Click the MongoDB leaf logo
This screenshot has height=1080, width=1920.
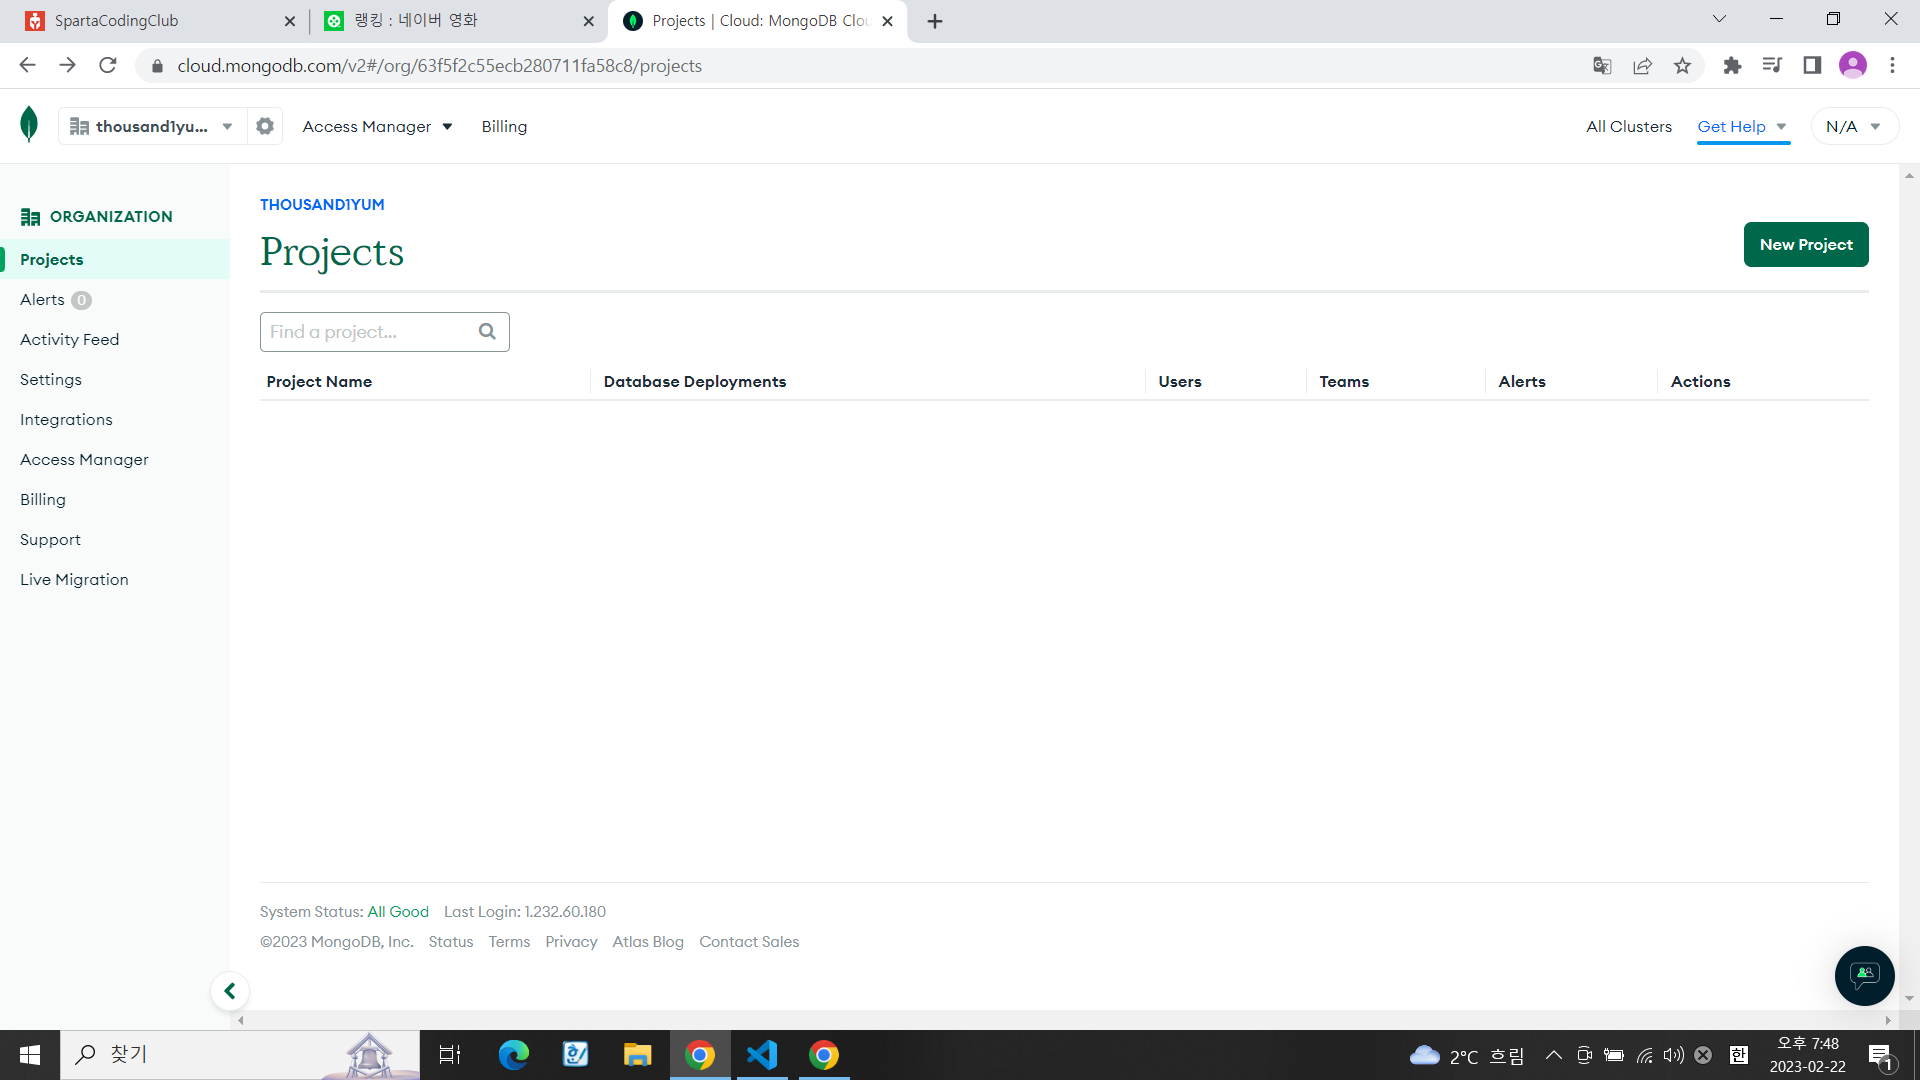tap(29, 125)
